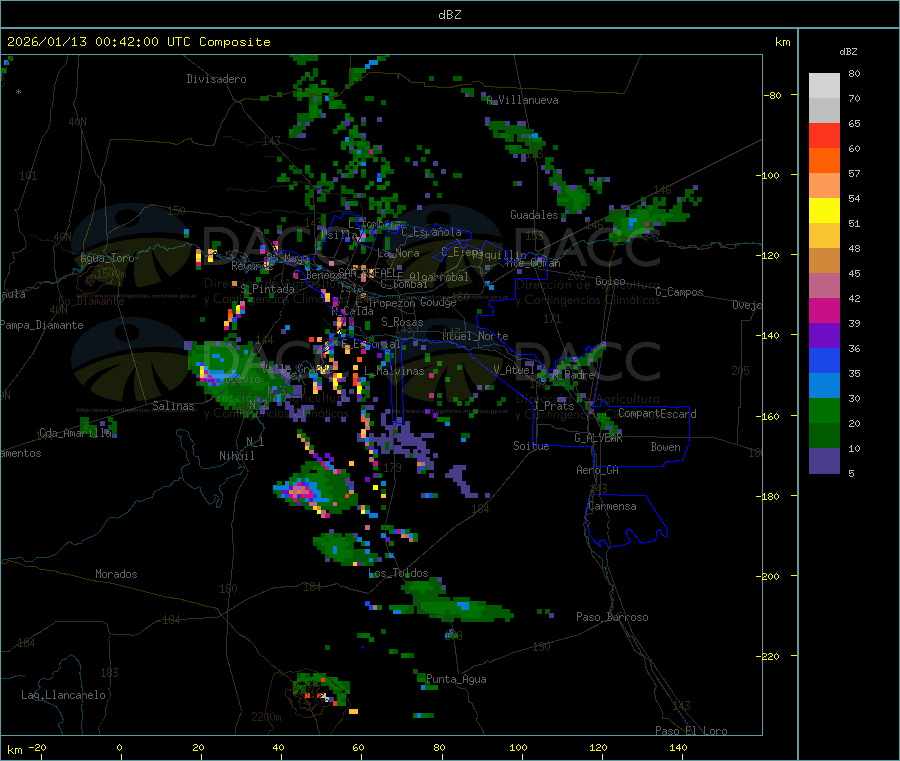Click the Paso_El_Loro map label

click(x=691, y=731)
